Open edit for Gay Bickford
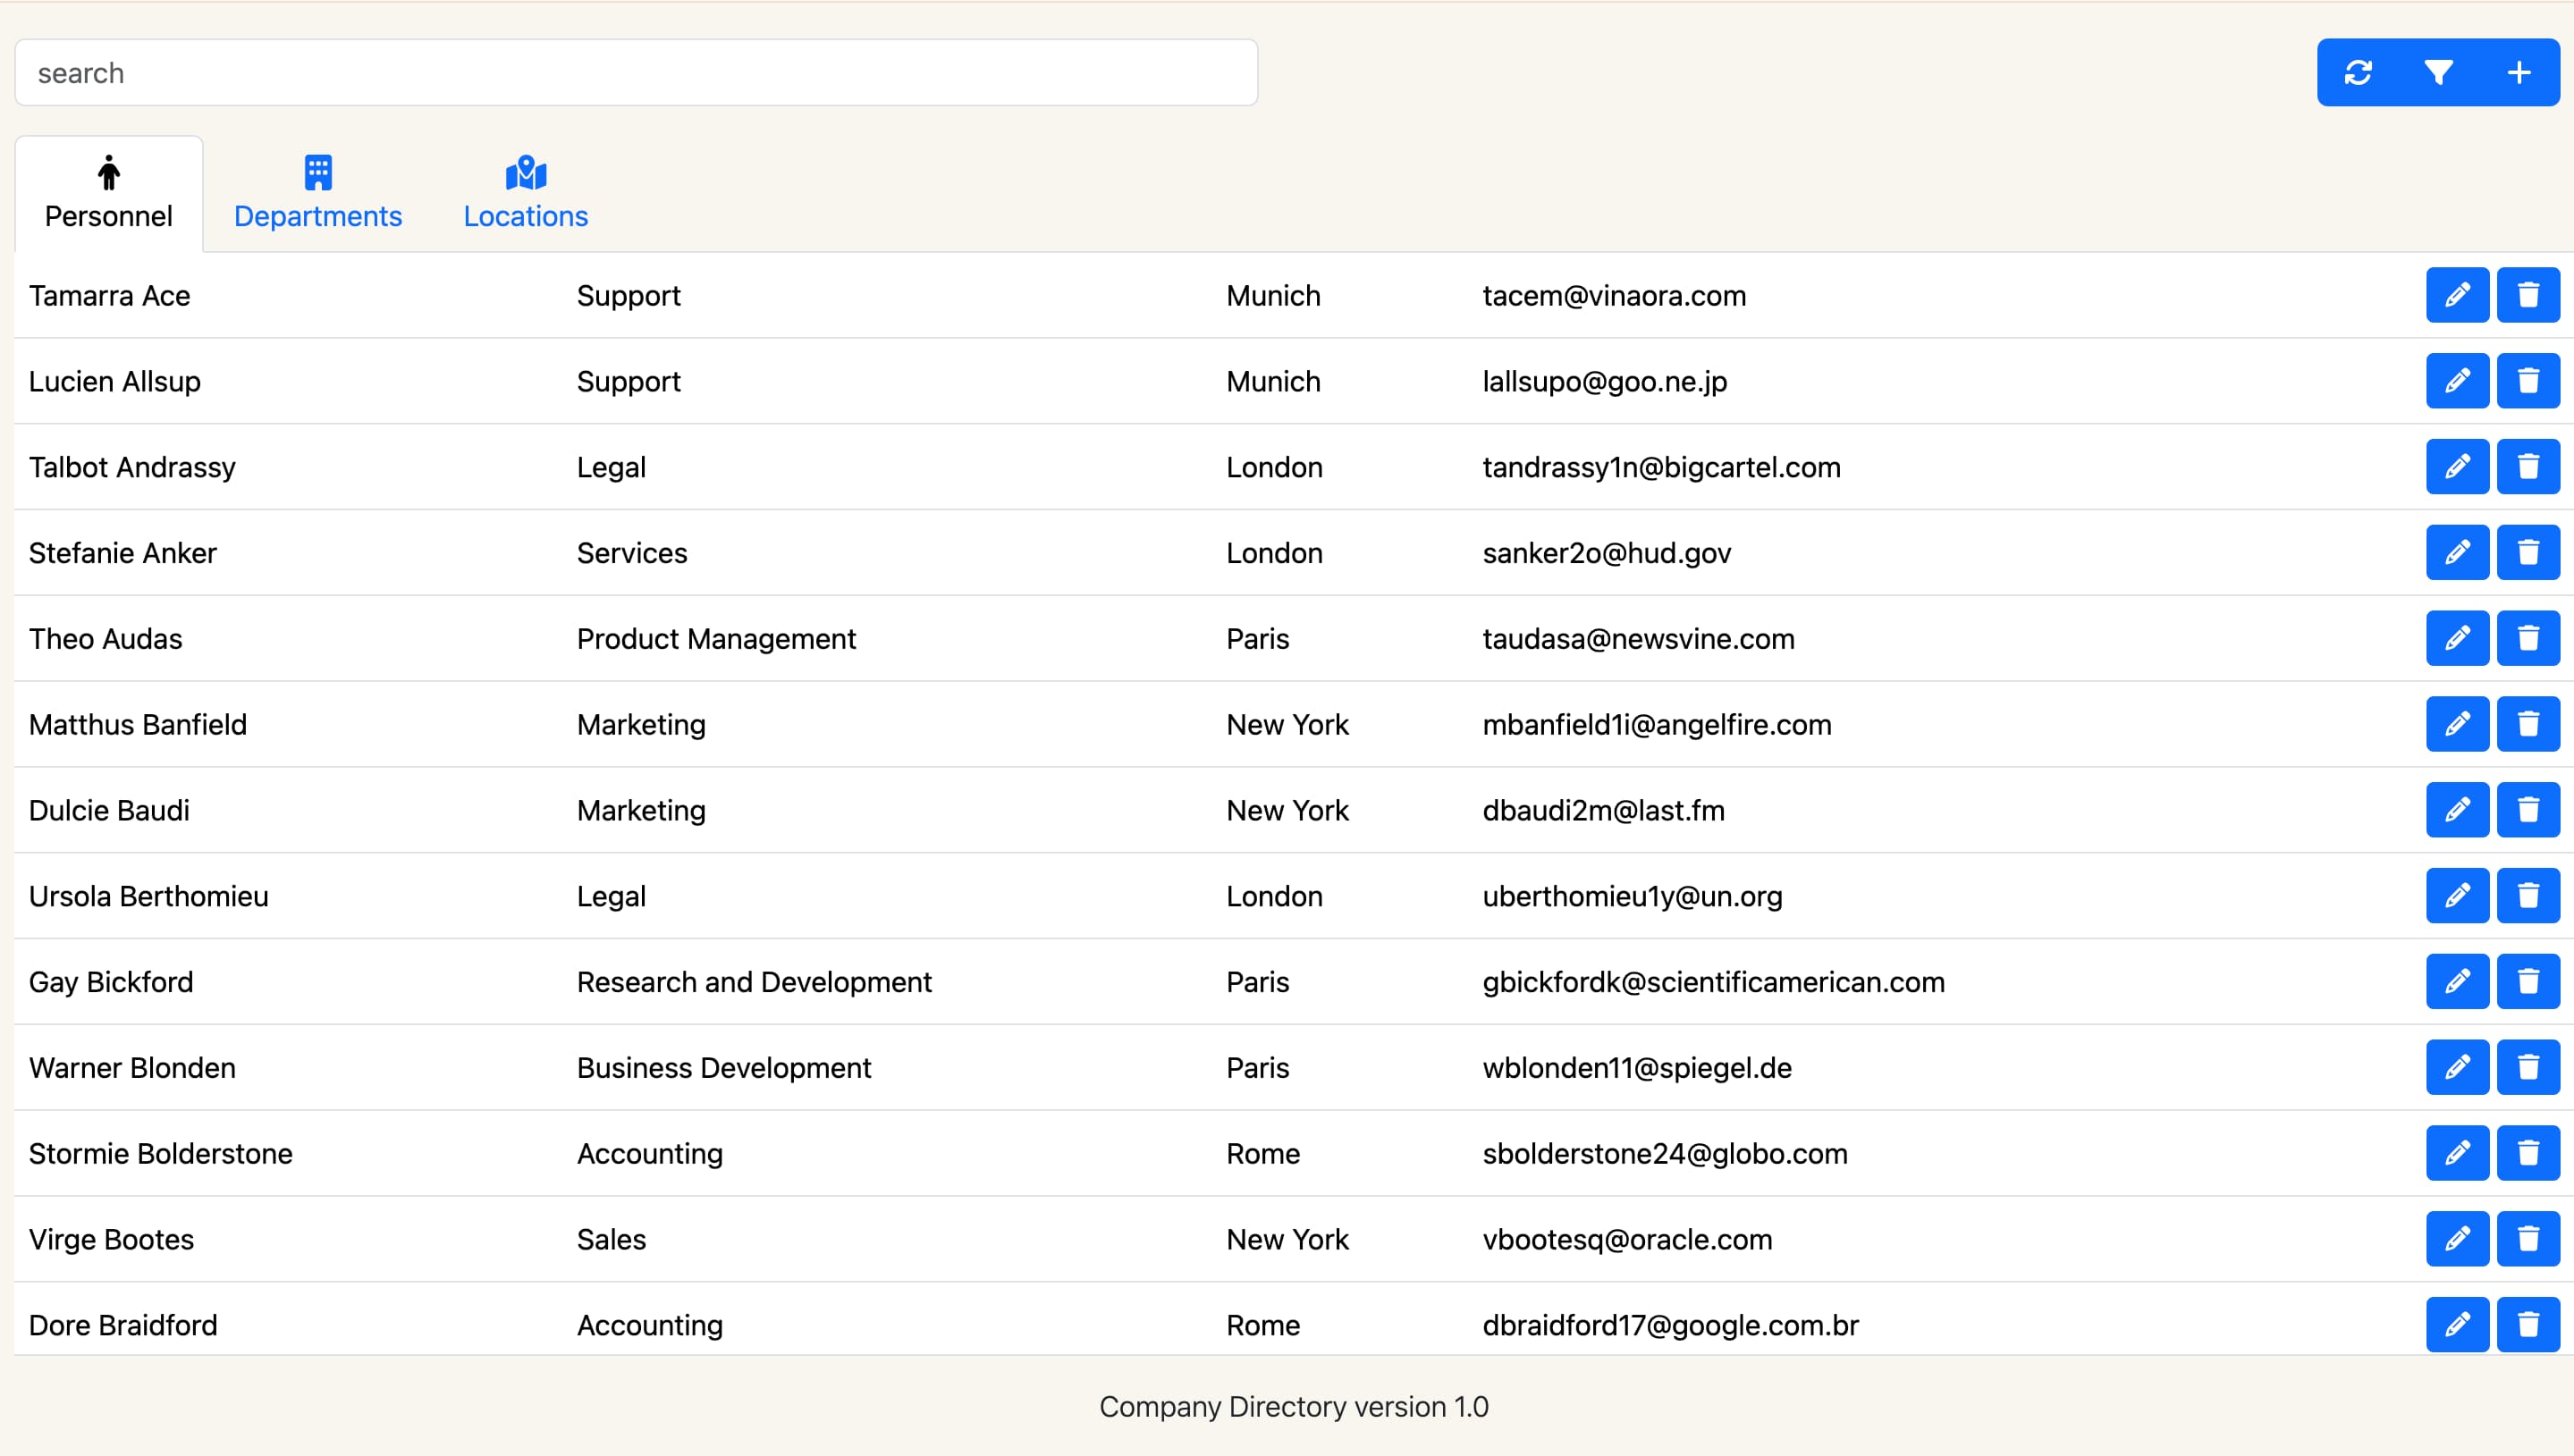The width and height of the screenshot is (2574, 1456). (x=2457, y=982)
